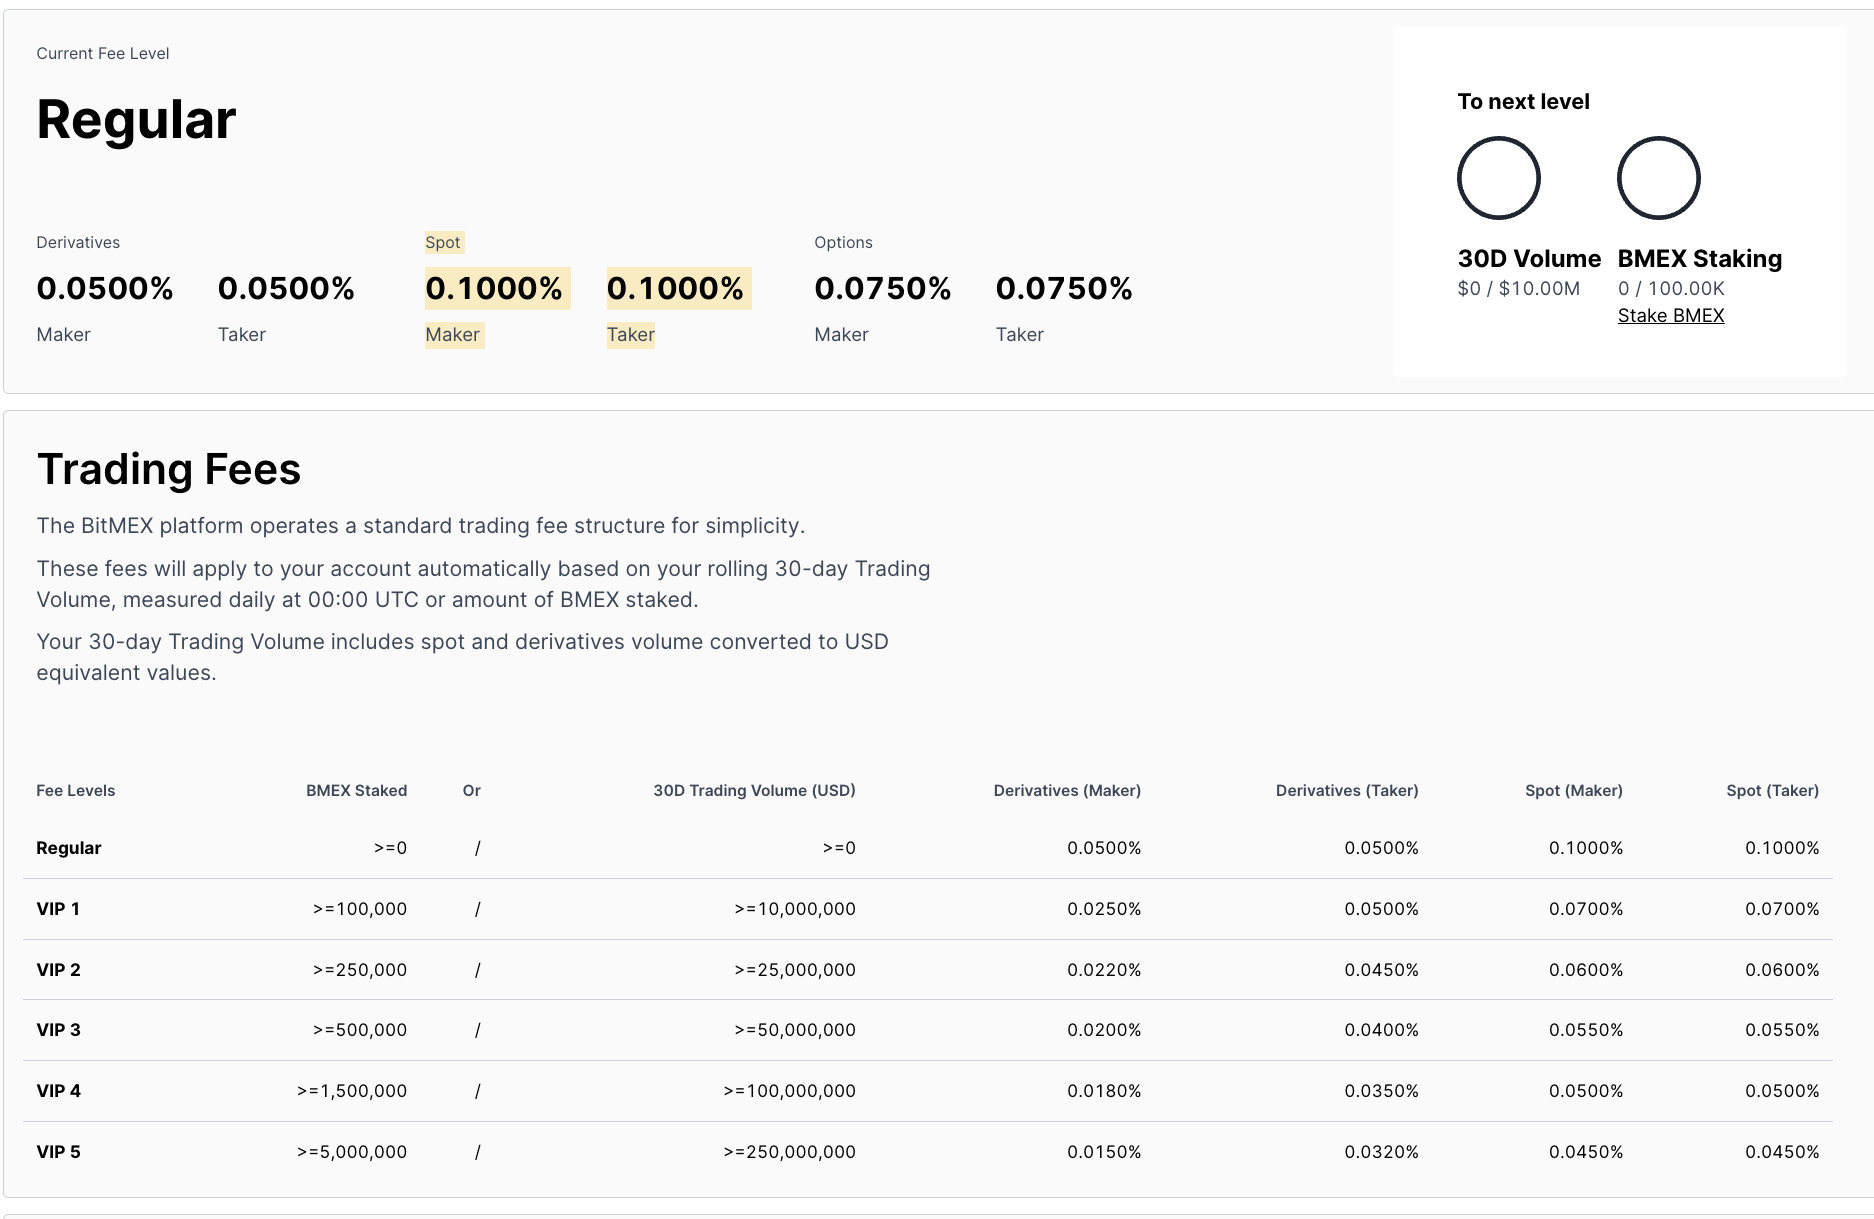Click the highlighted "Taker" label under Spot

coord(630,334)
